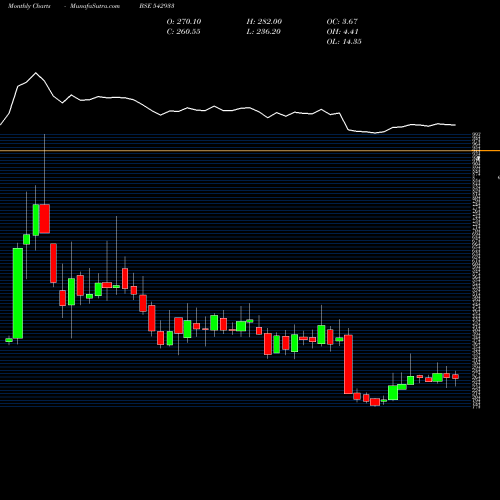Select the low value 'L: 236.20'

pos(263,32)
